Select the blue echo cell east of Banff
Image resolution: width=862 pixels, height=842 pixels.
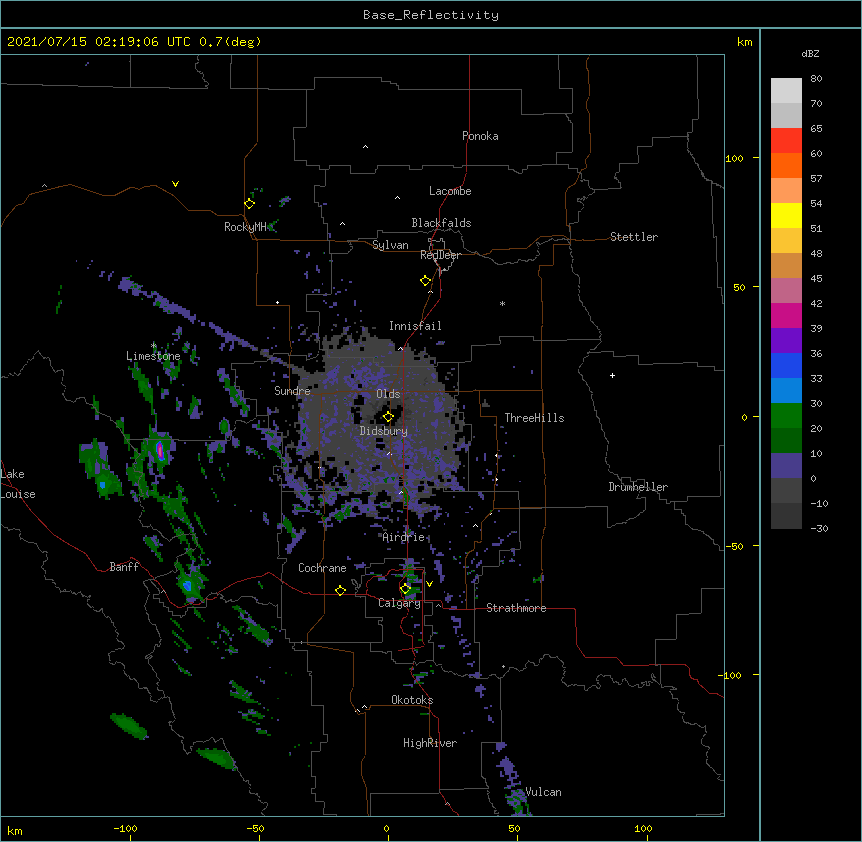click(x=187, y=585)
